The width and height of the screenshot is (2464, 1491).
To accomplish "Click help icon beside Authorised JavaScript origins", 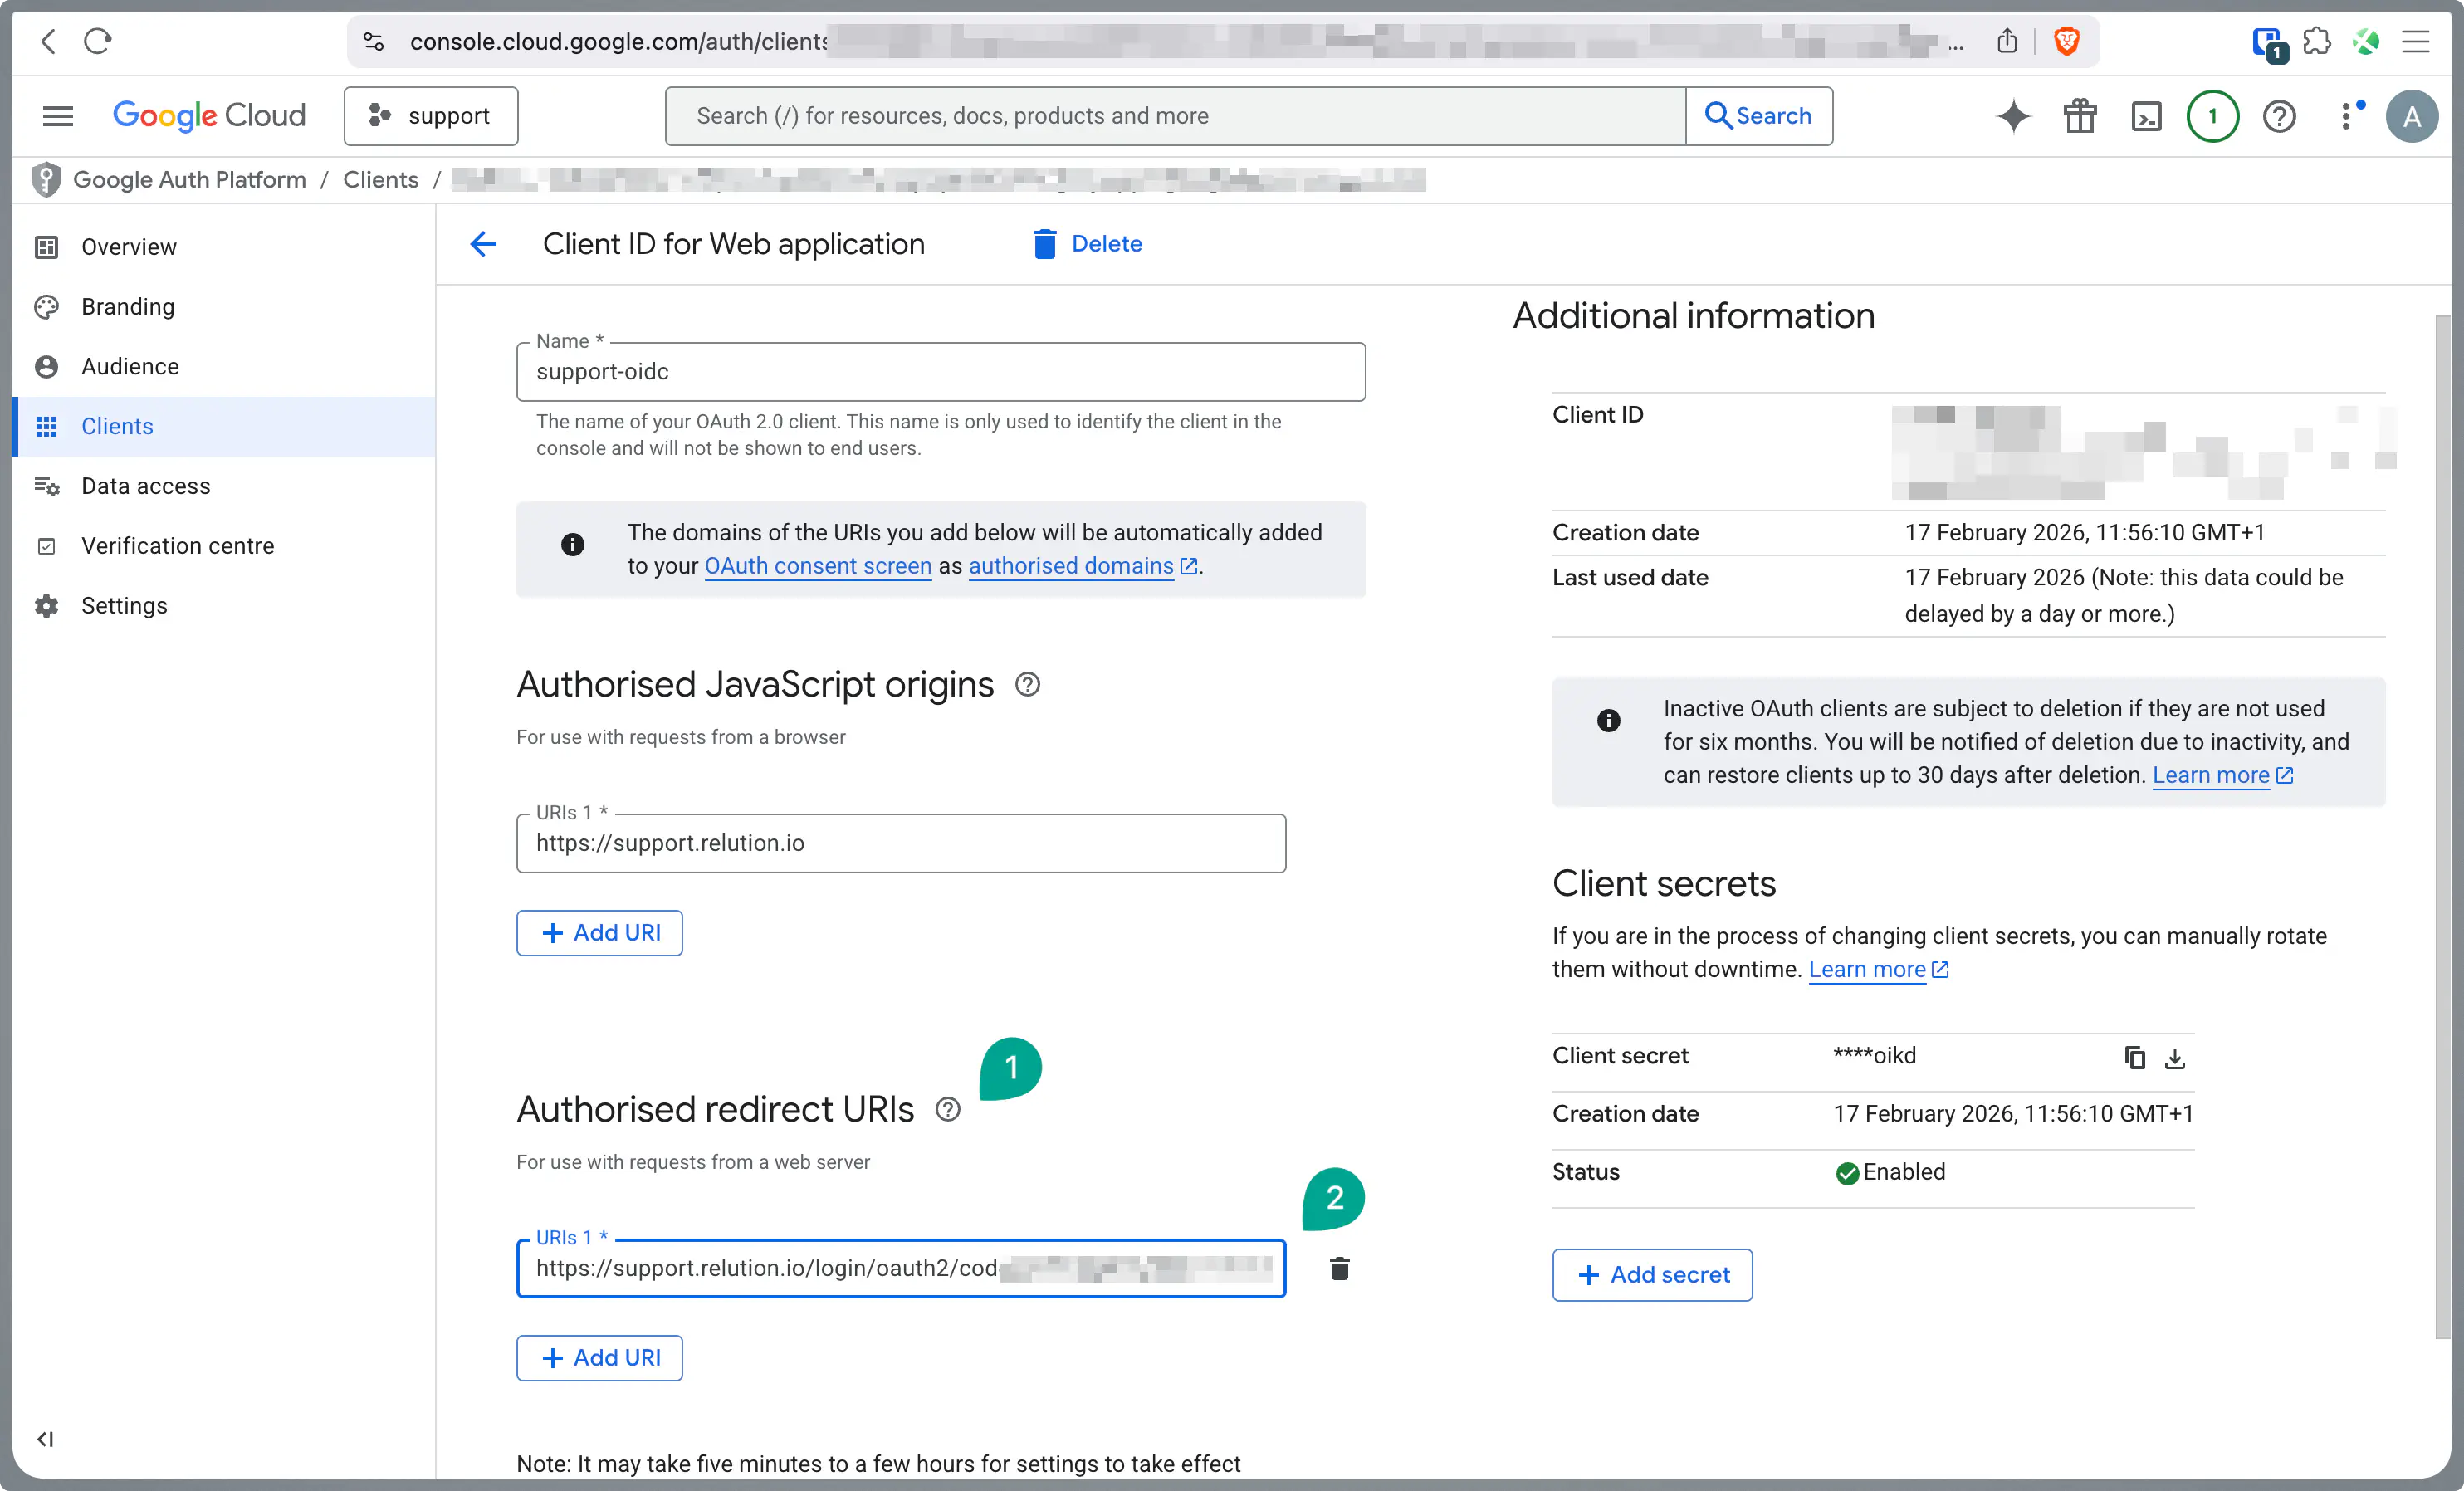I will point(1027,684).
